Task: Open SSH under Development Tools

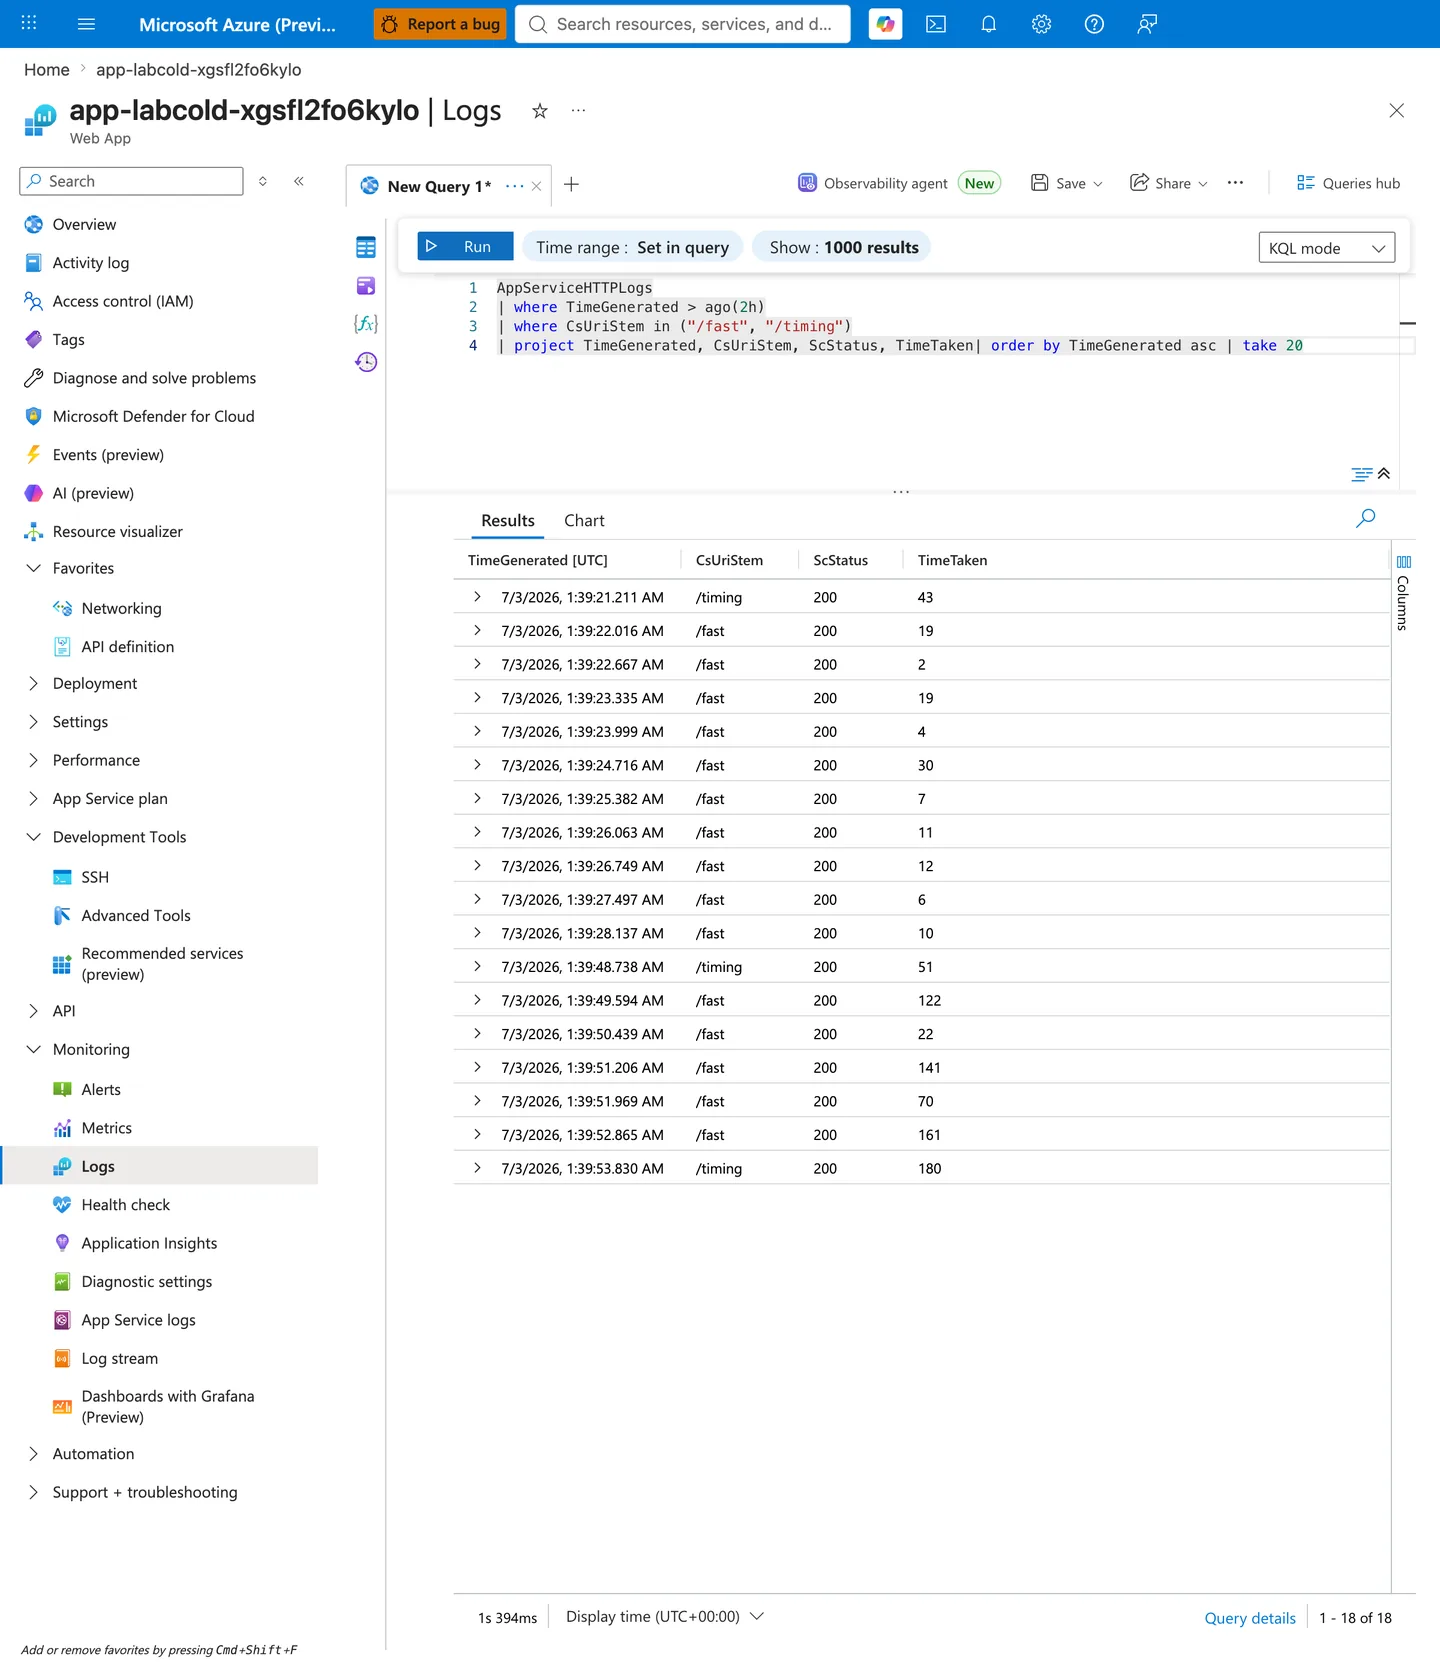Action: pyautogui.click(x=95, y=877)
